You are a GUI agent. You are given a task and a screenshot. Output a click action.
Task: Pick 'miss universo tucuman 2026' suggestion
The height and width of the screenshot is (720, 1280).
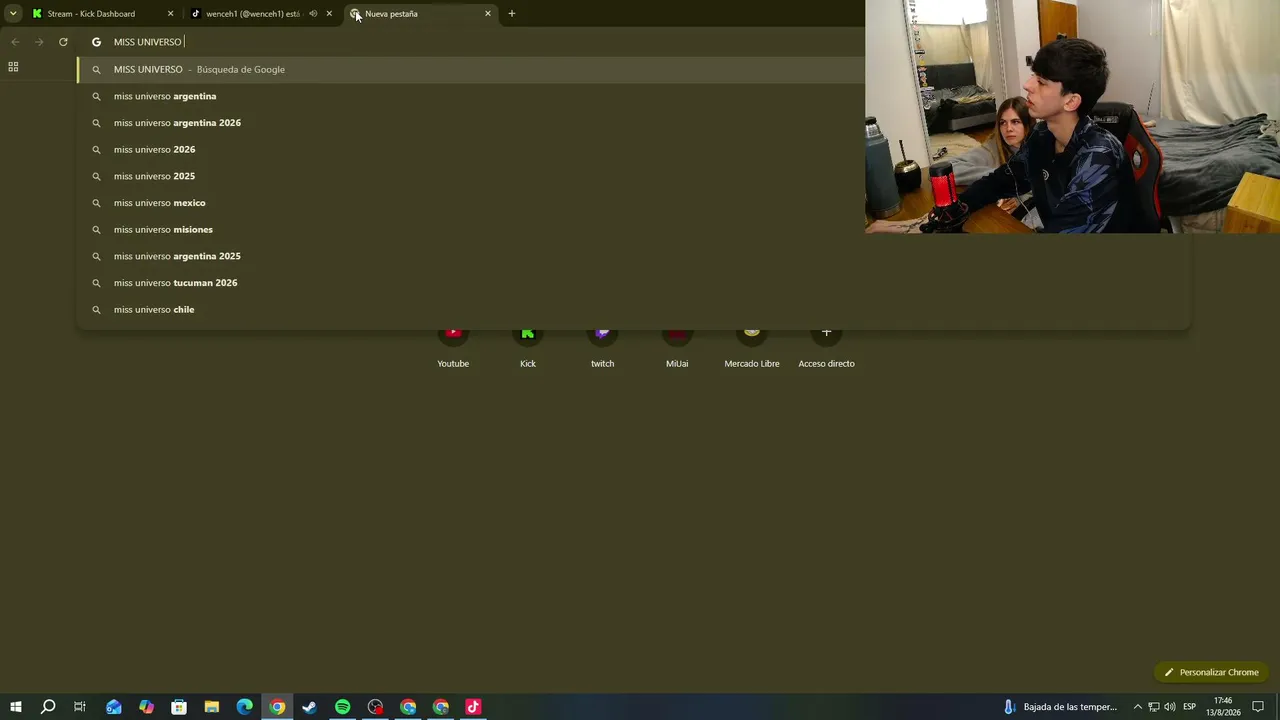[x=633, y=283]
